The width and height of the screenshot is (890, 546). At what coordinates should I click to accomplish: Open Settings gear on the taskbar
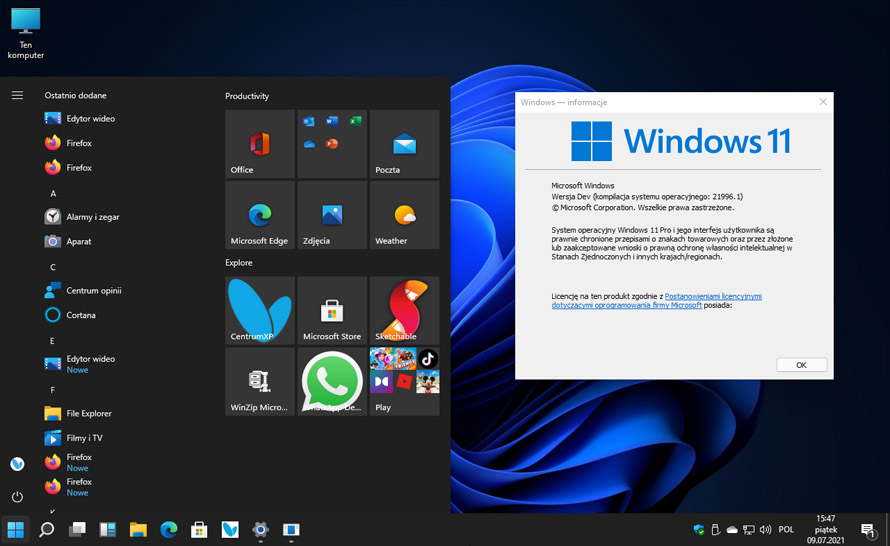click(261, 530)
